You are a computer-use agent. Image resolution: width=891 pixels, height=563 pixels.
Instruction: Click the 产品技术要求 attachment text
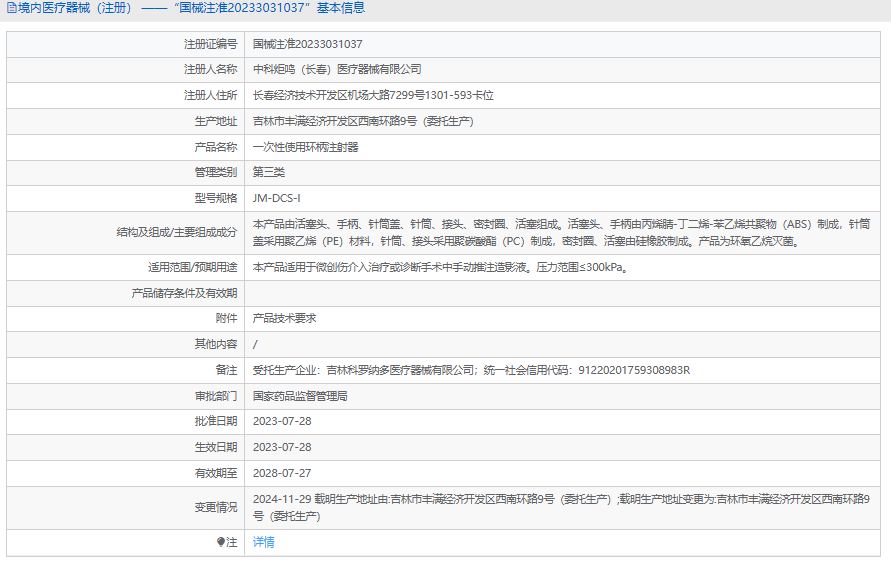284,318
